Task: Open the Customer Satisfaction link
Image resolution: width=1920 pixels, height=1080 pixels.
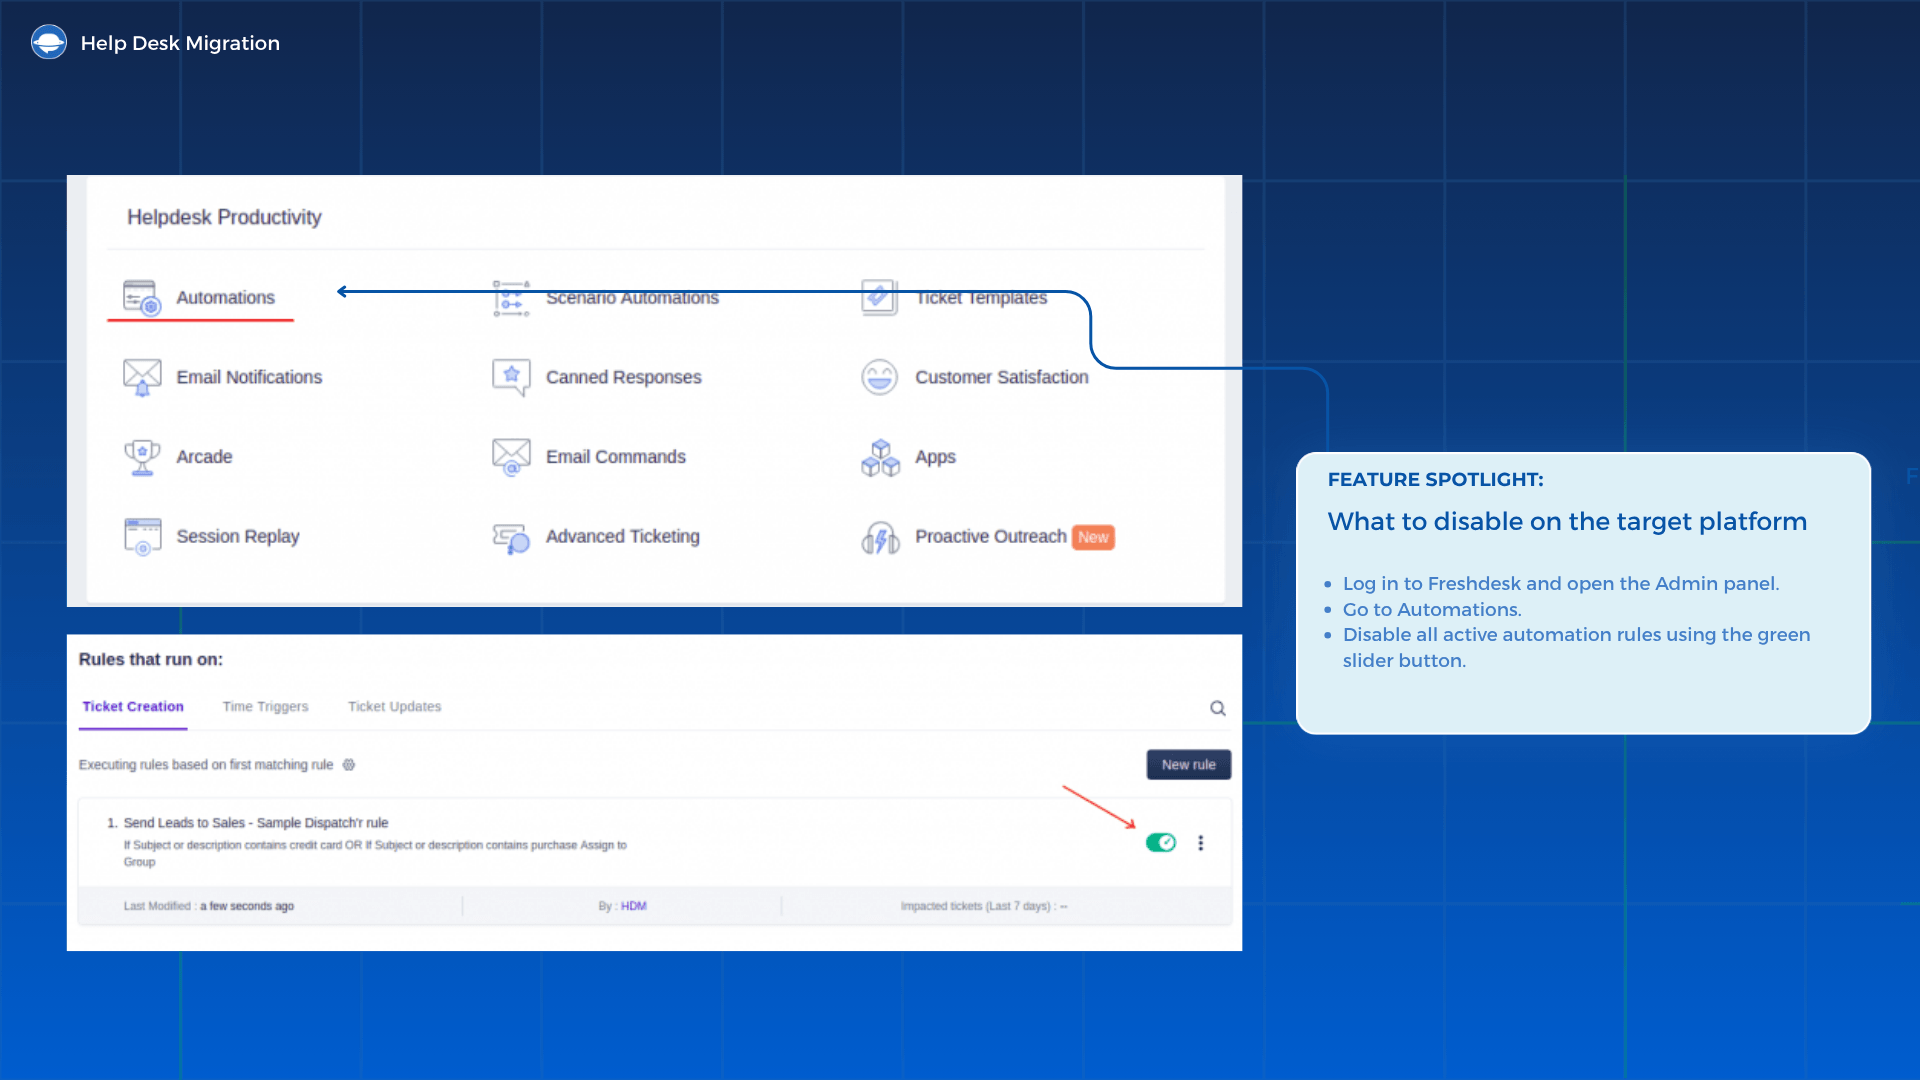Action: click(1001, 378)
